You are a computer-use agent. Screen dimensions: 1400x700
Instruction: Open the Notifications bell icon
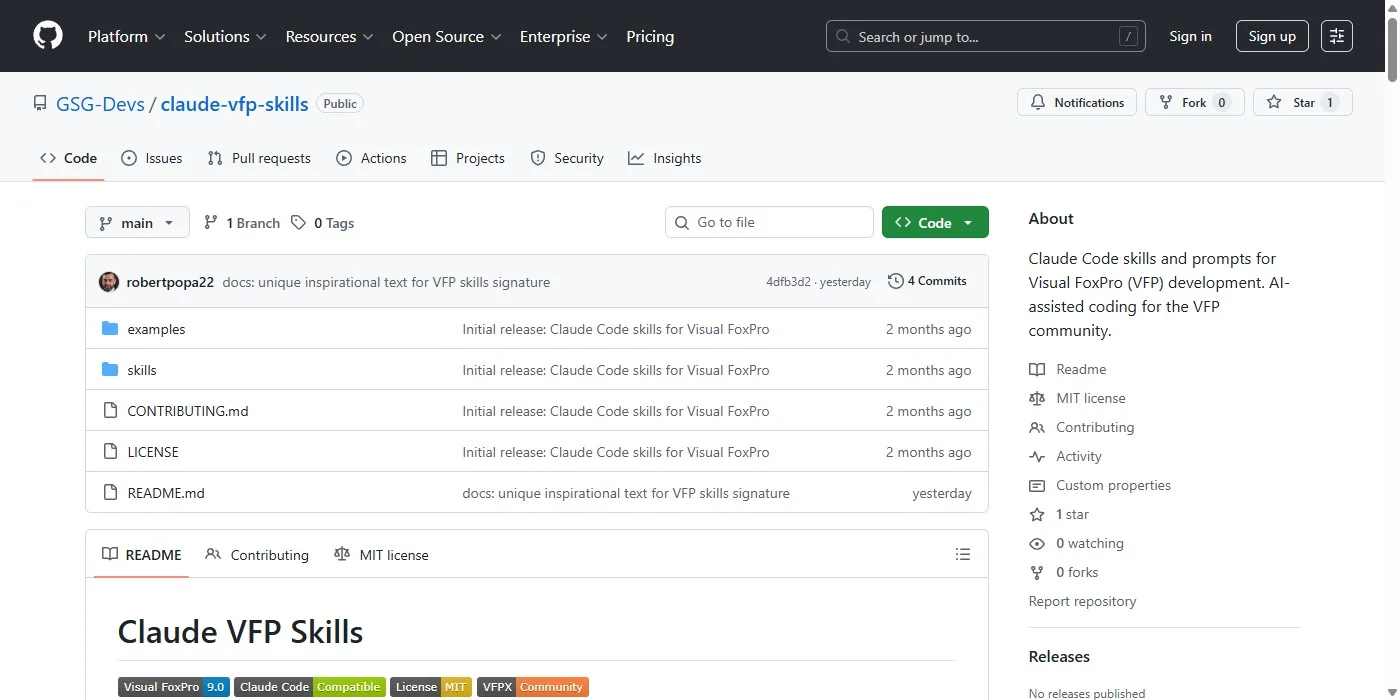pos(1038,101)
